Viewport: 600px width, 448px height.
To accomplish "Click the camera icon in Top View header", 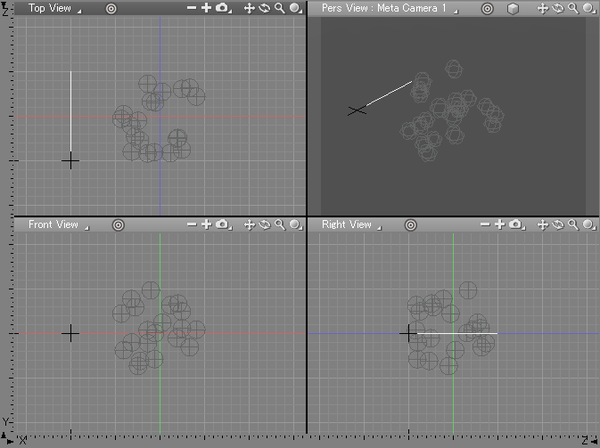I will tap(222, 8).
